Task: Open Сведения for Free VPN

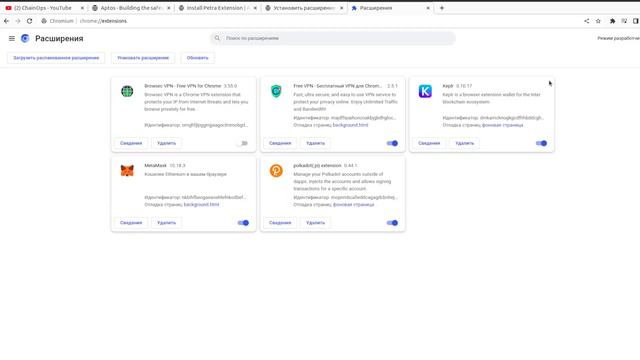Action: (x=280, y=143)
